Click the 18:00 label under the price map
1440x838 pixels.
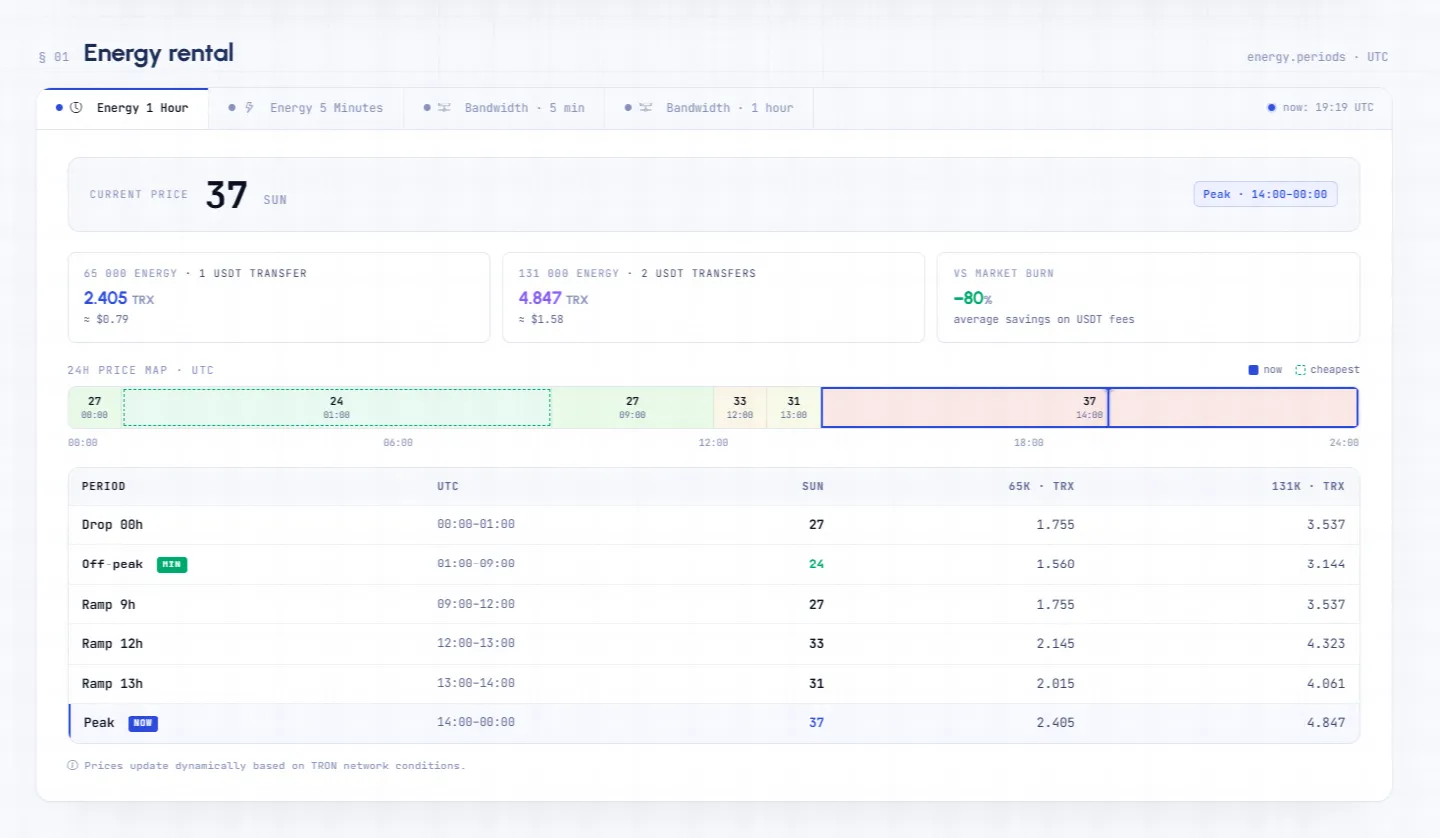pyautogui.click(x=1028, y=443)
